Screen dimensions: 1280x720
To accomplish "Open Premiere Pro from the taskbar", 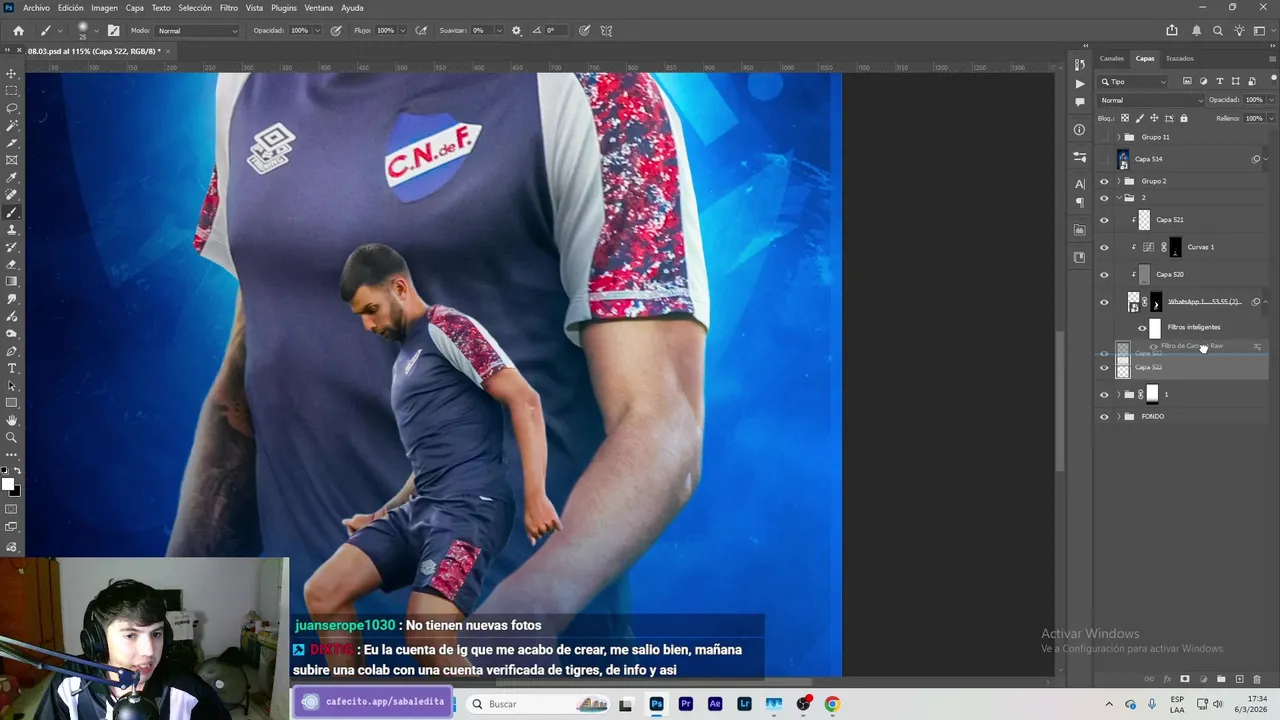I will pyautogui.click(x=686, y=704).
